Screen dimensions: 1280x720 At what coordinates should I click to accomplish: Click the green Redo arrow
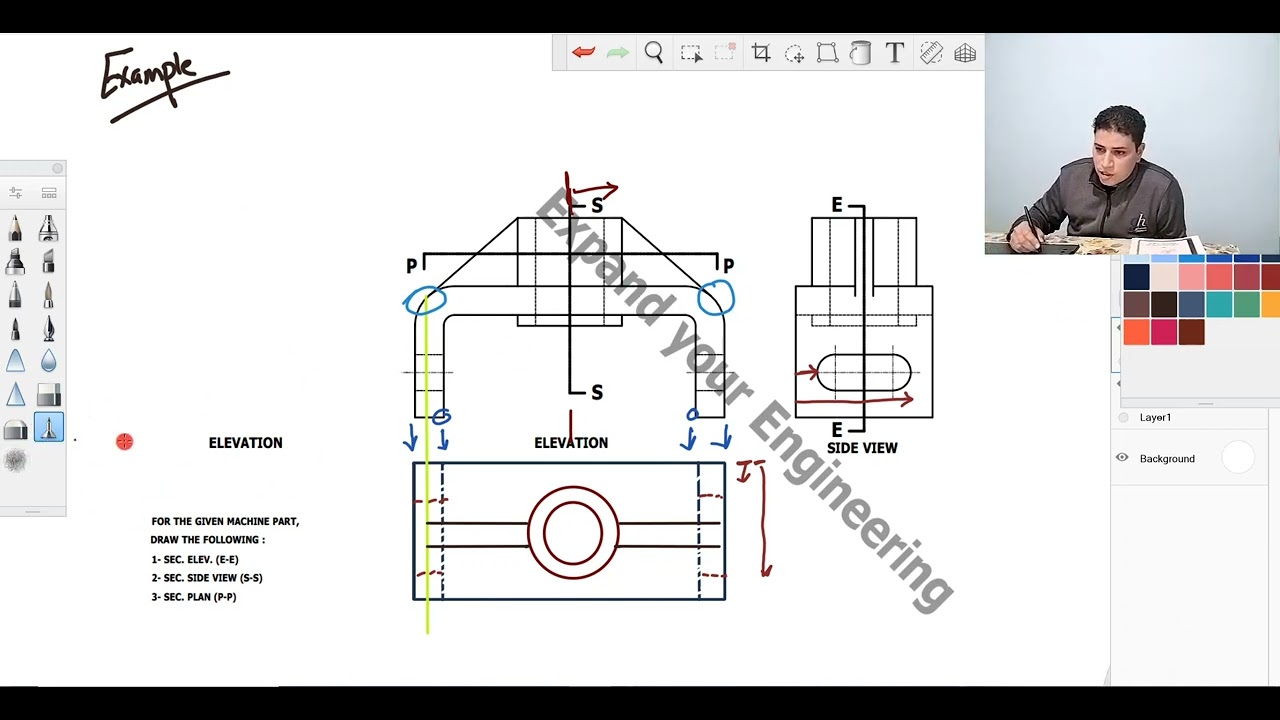tap(617, 53)
